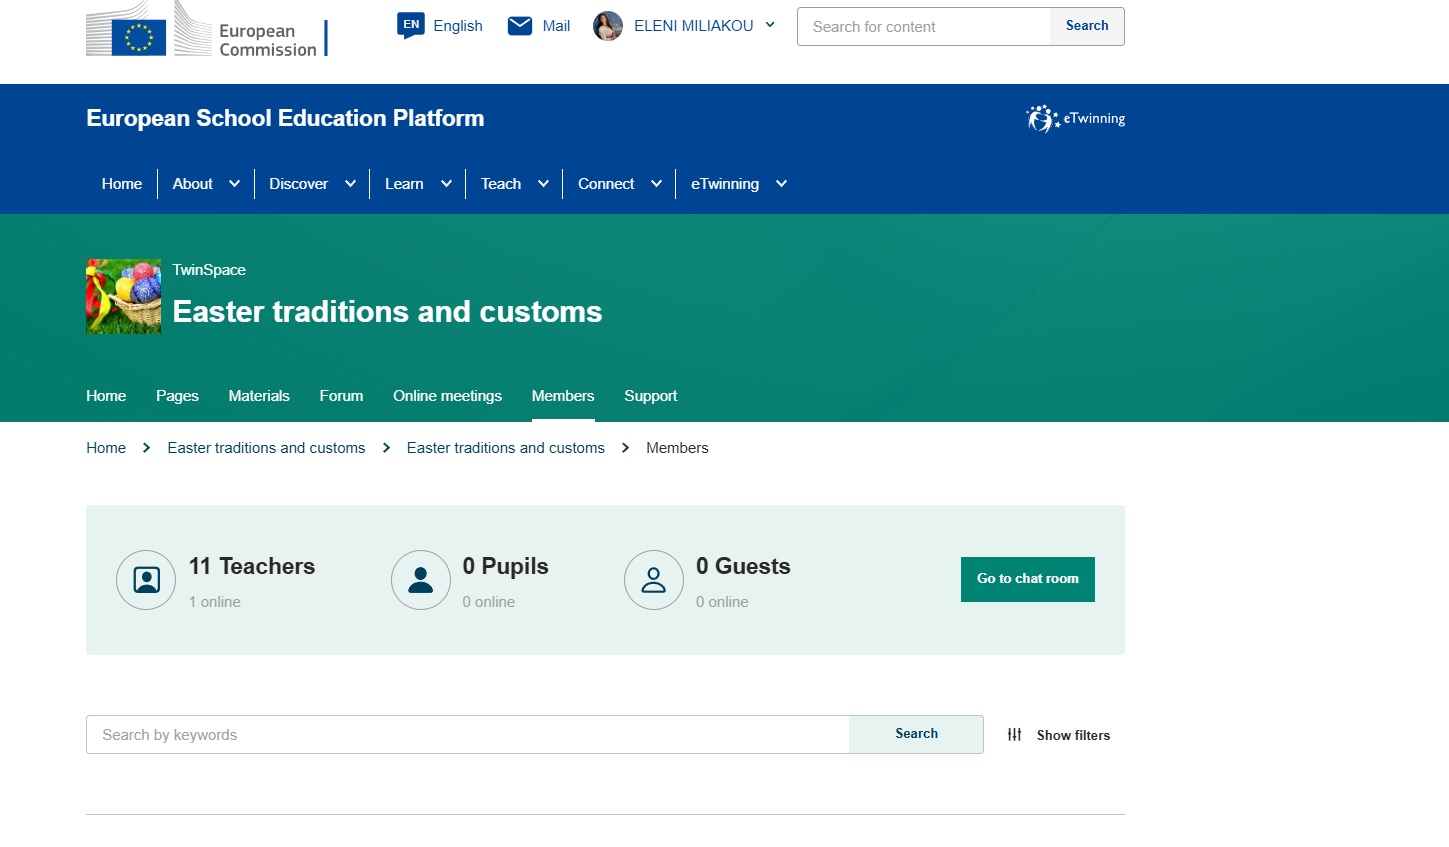Open the Online meetings tab
1449x847 pixels.
(x=447, y=396)
